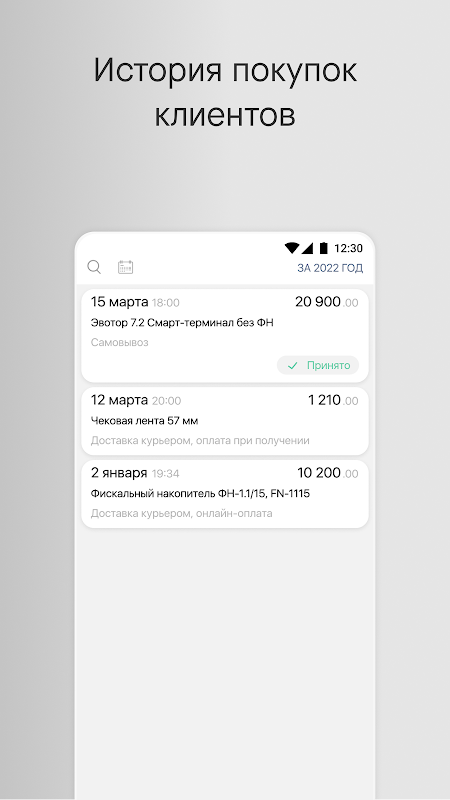The width and height of the screenshot is (450, 800).
Task: Tap the 12:30 clock in status bar
Action: click(348, 248)
